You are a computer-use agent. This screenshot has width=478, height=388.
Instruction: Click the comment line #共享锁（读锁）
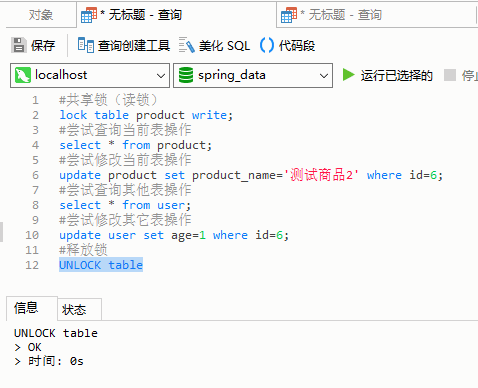[108, 100]
